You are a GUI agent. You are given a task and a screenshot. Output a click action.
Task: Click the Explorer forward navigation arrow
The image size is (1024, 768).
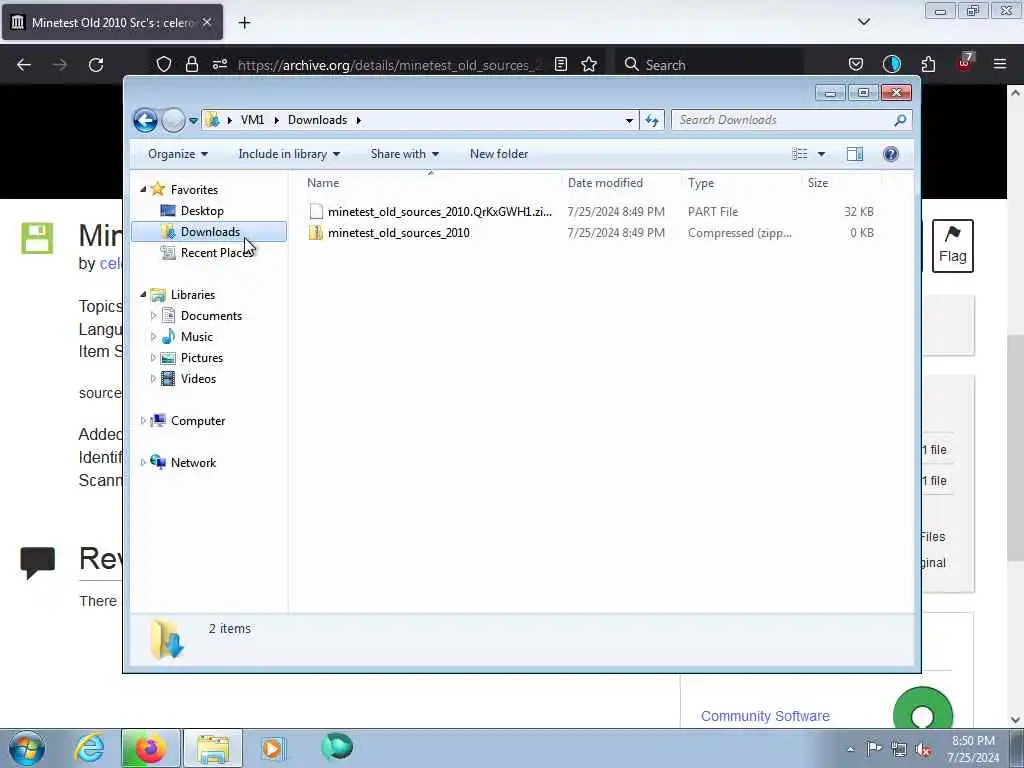click(173, 120)
